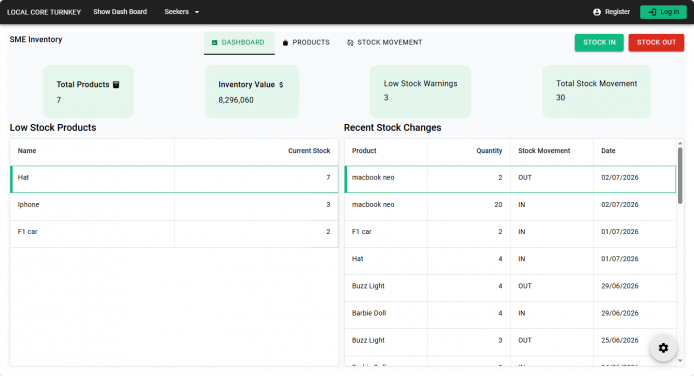Click the Product column header
Image resolution: width=694 pixels, height=376 pixels.
click(386, 151)
